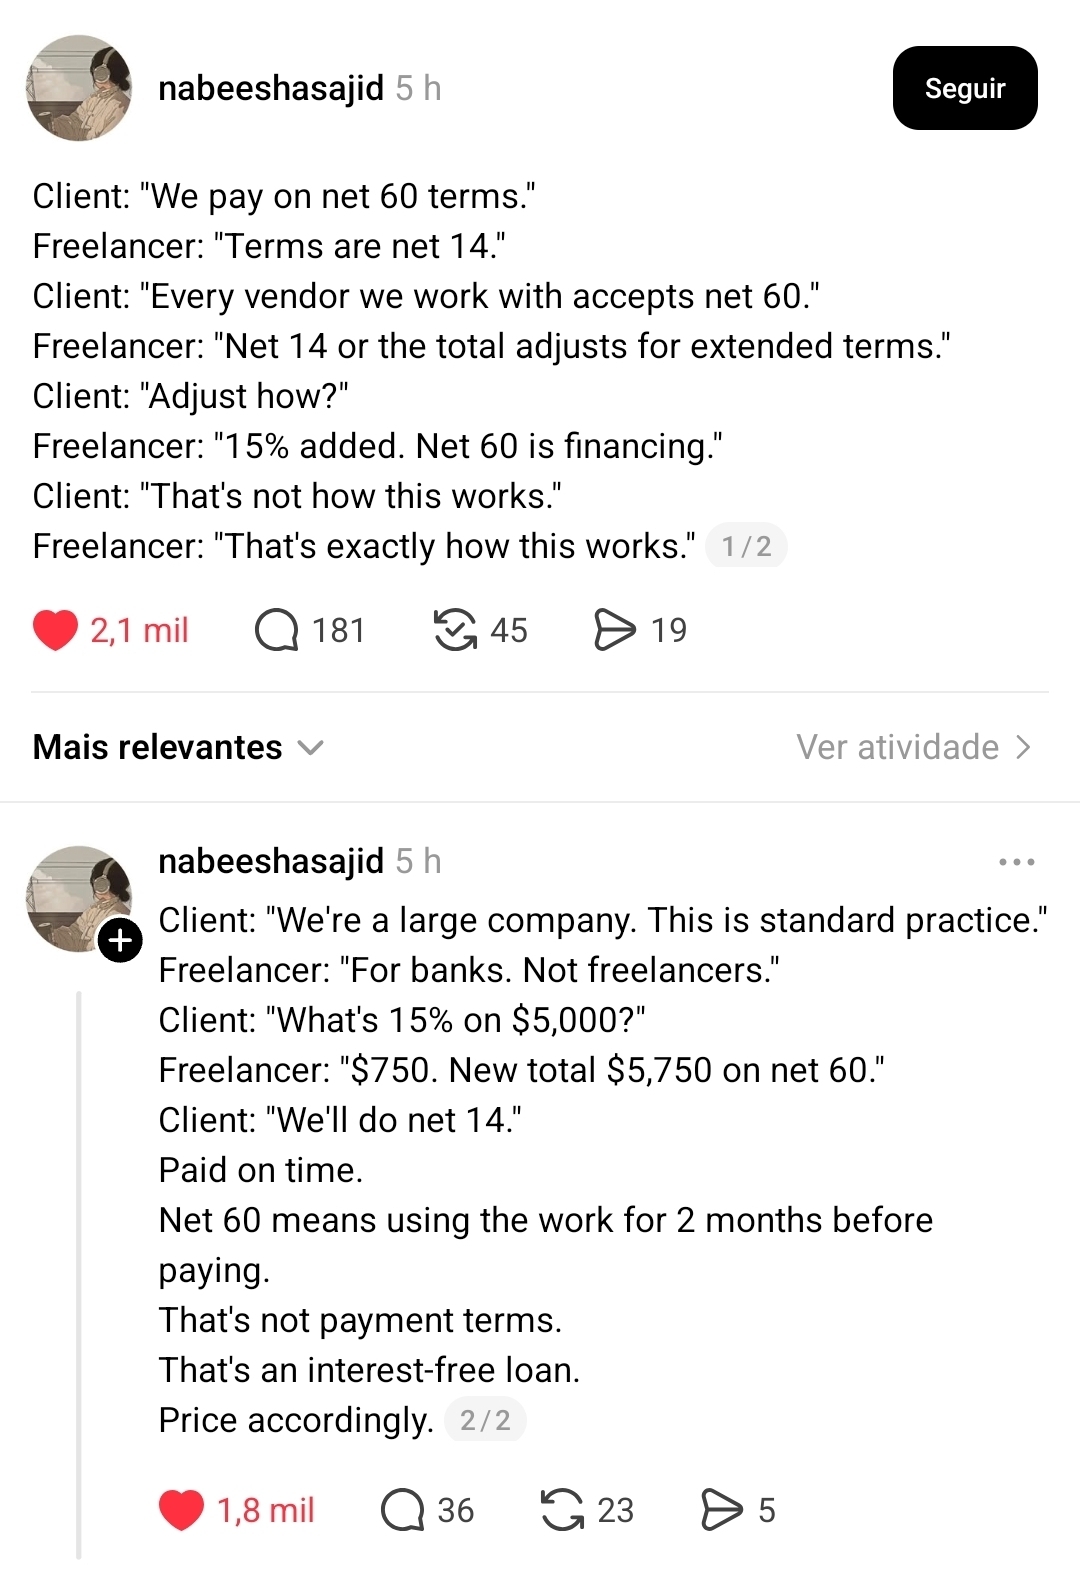1080x1572 pixels.
Task: Tap the arrow next to Ver atividade
Action: pos(1023,747)
